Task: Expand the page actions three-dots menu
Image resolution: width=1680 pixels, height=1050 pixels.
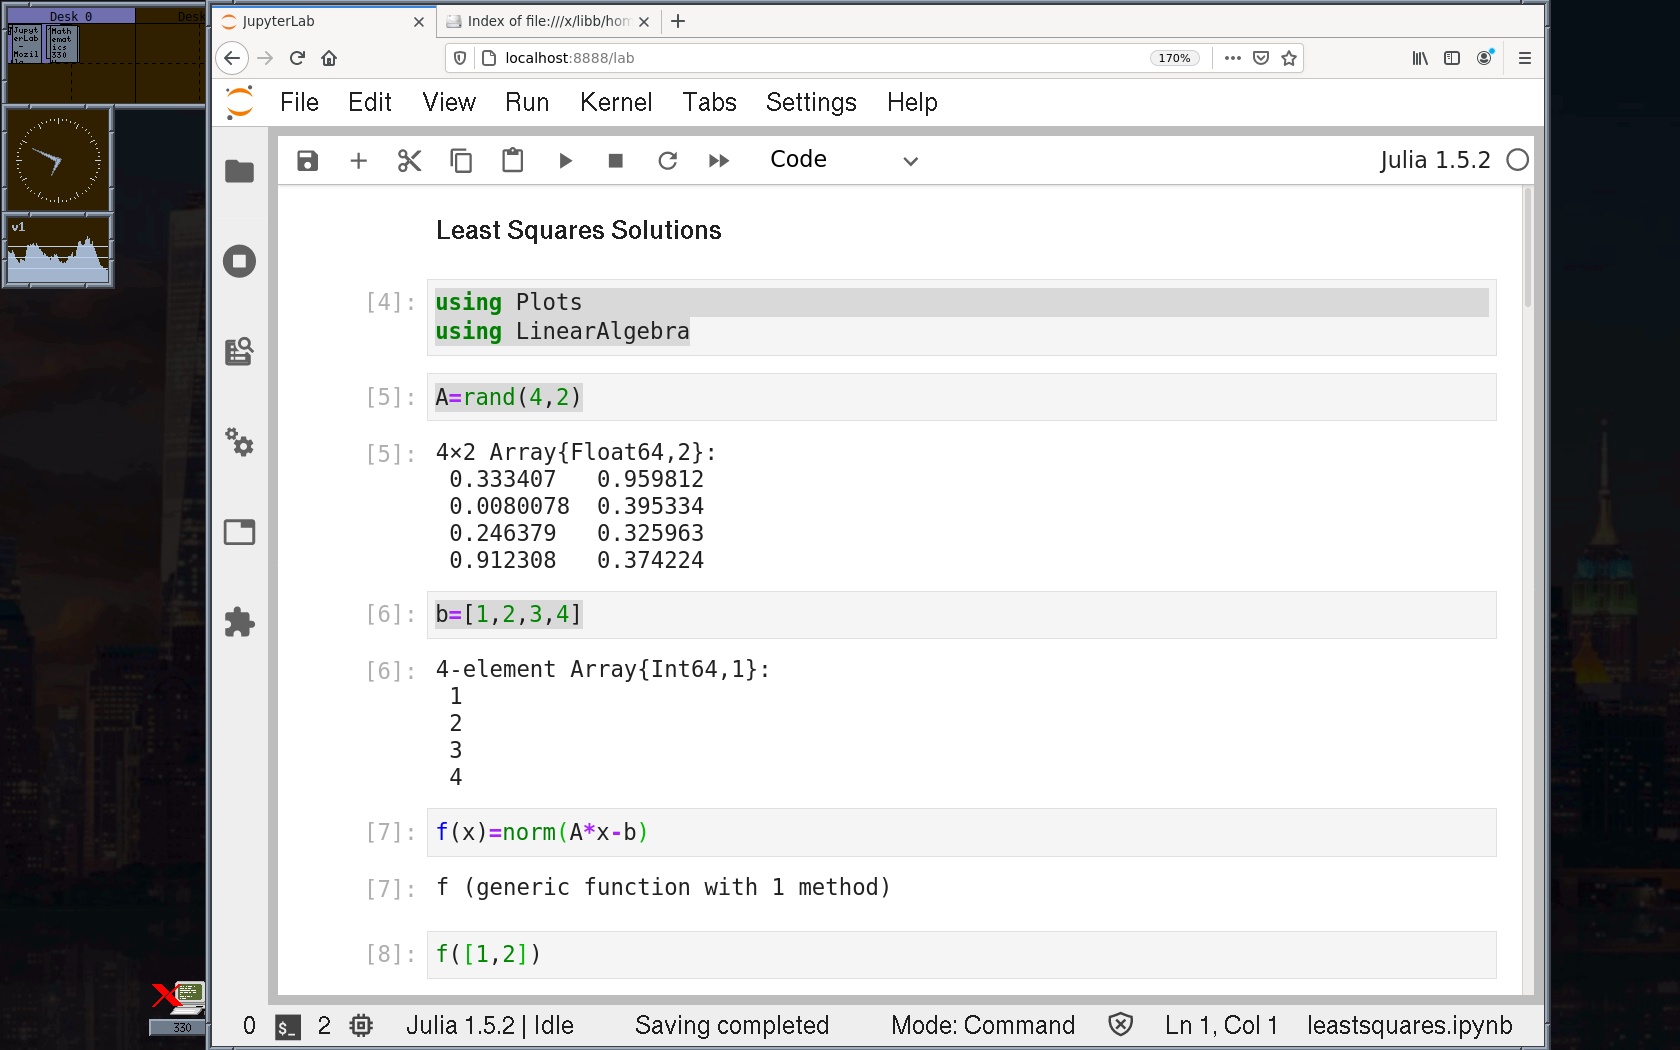Action: [1233, 58]
